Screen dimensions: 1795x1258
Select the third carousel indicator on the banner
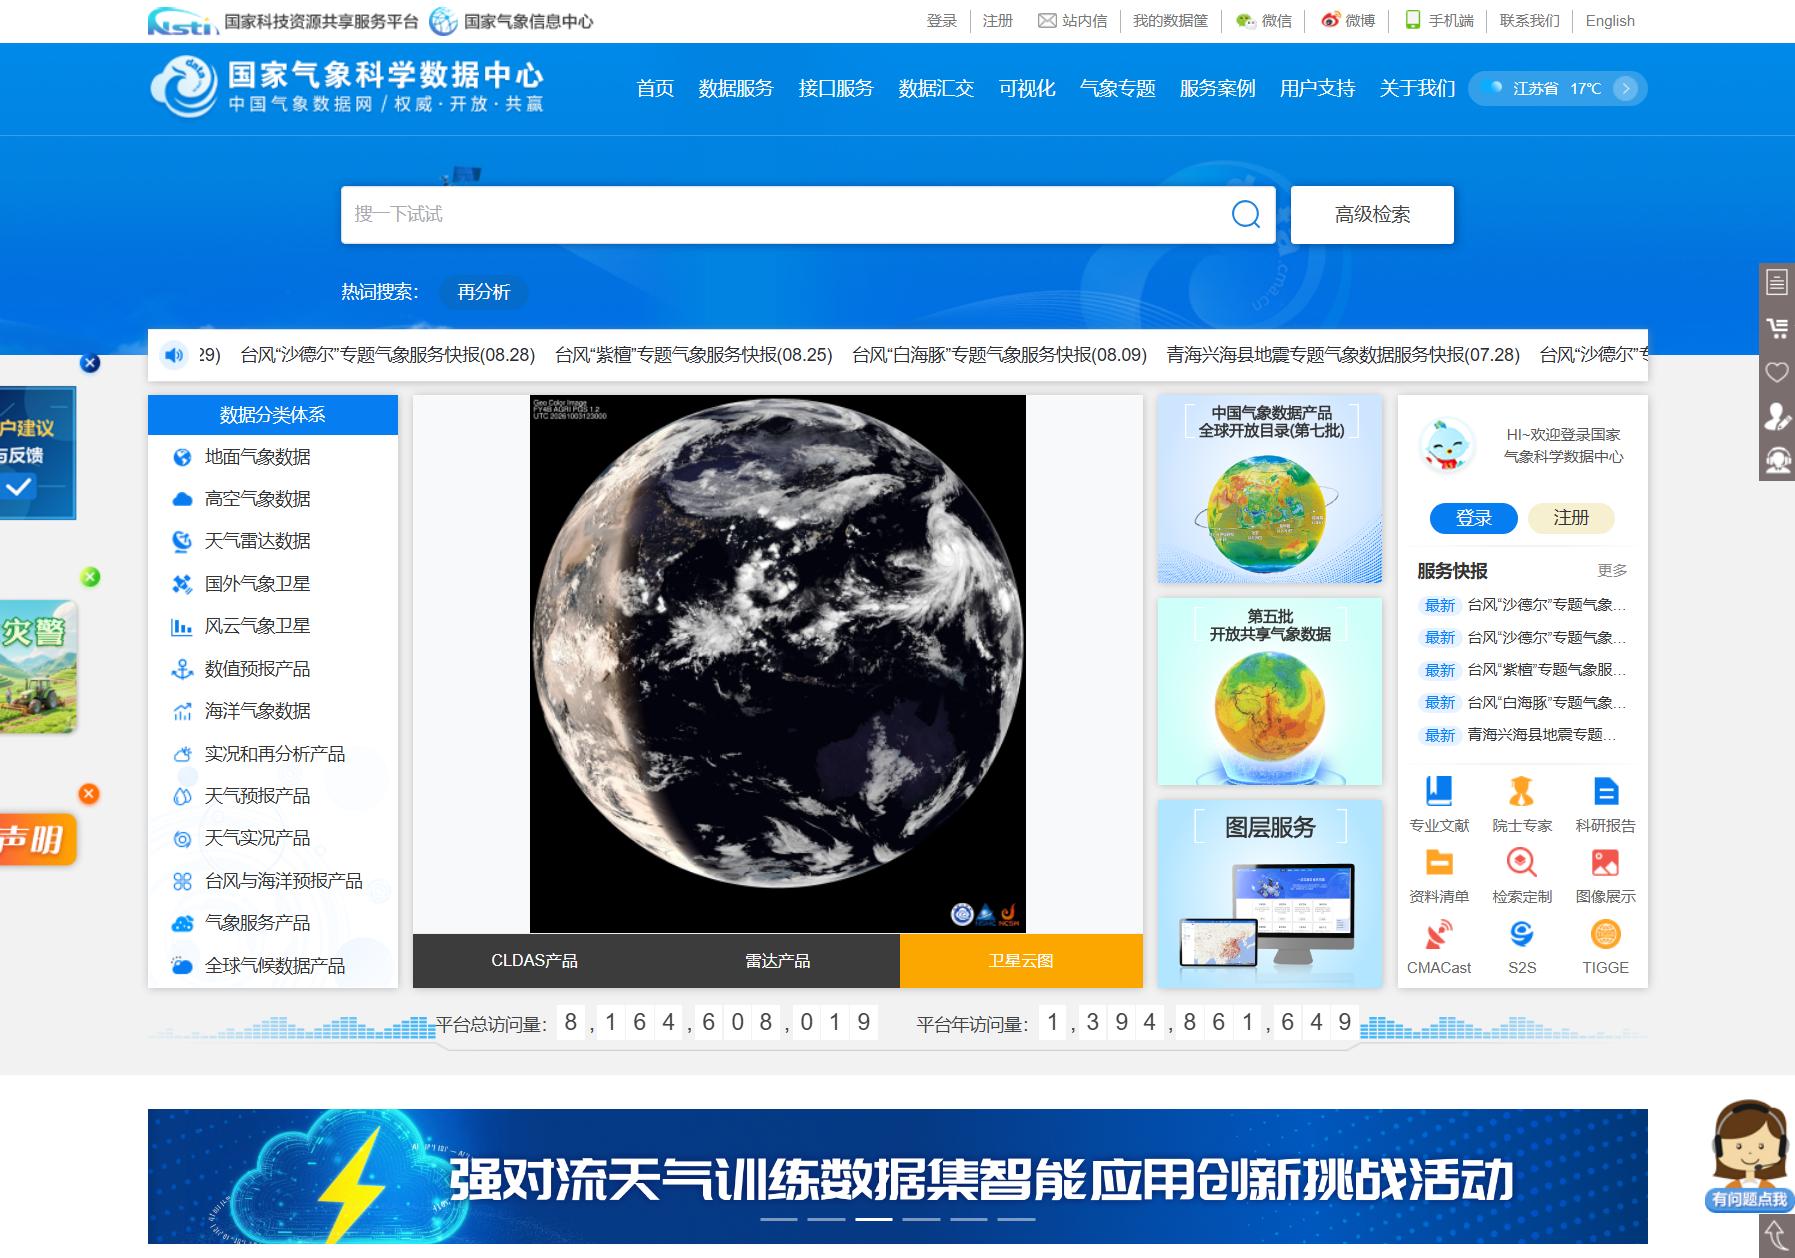(874, 1219)
